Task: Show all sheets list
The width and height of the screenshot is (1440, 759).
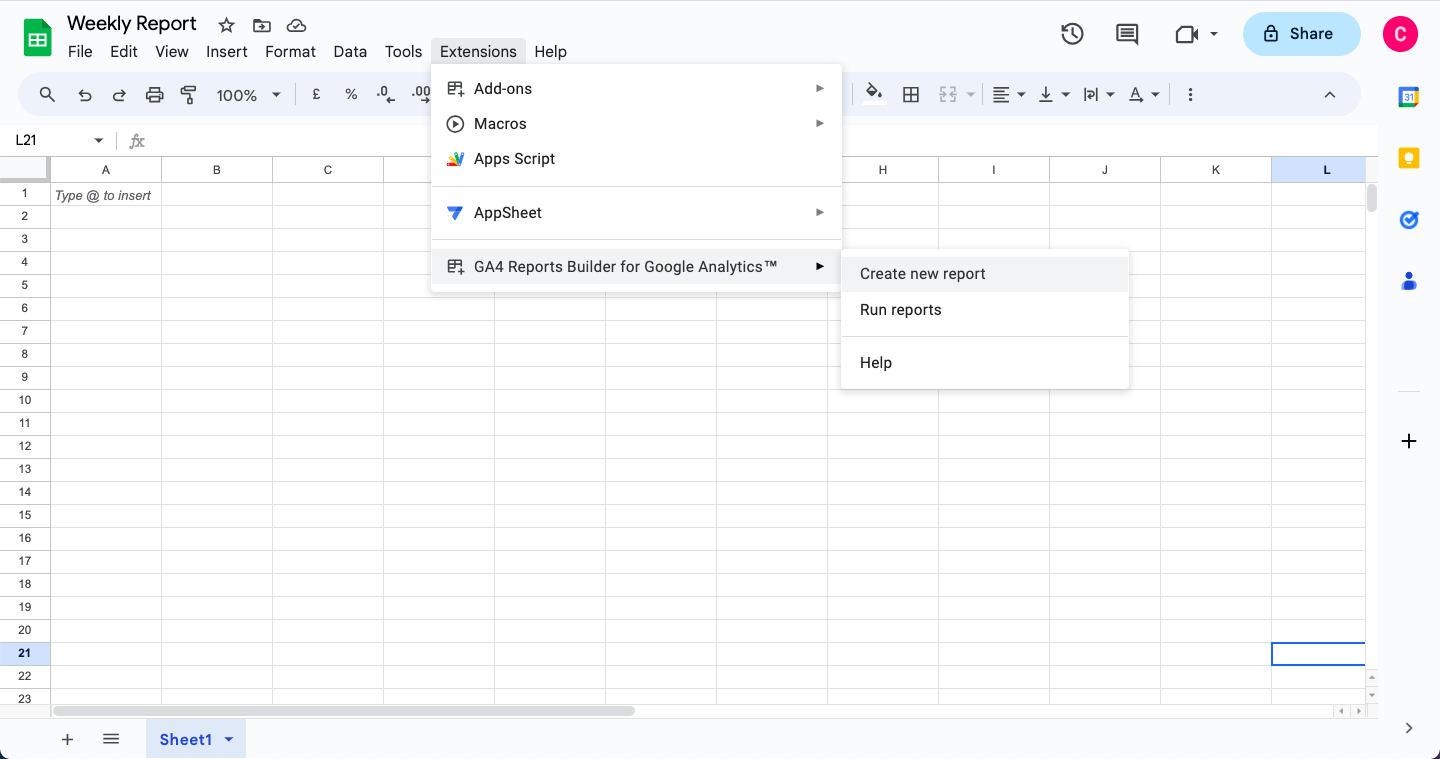Action: click(111, 739)
